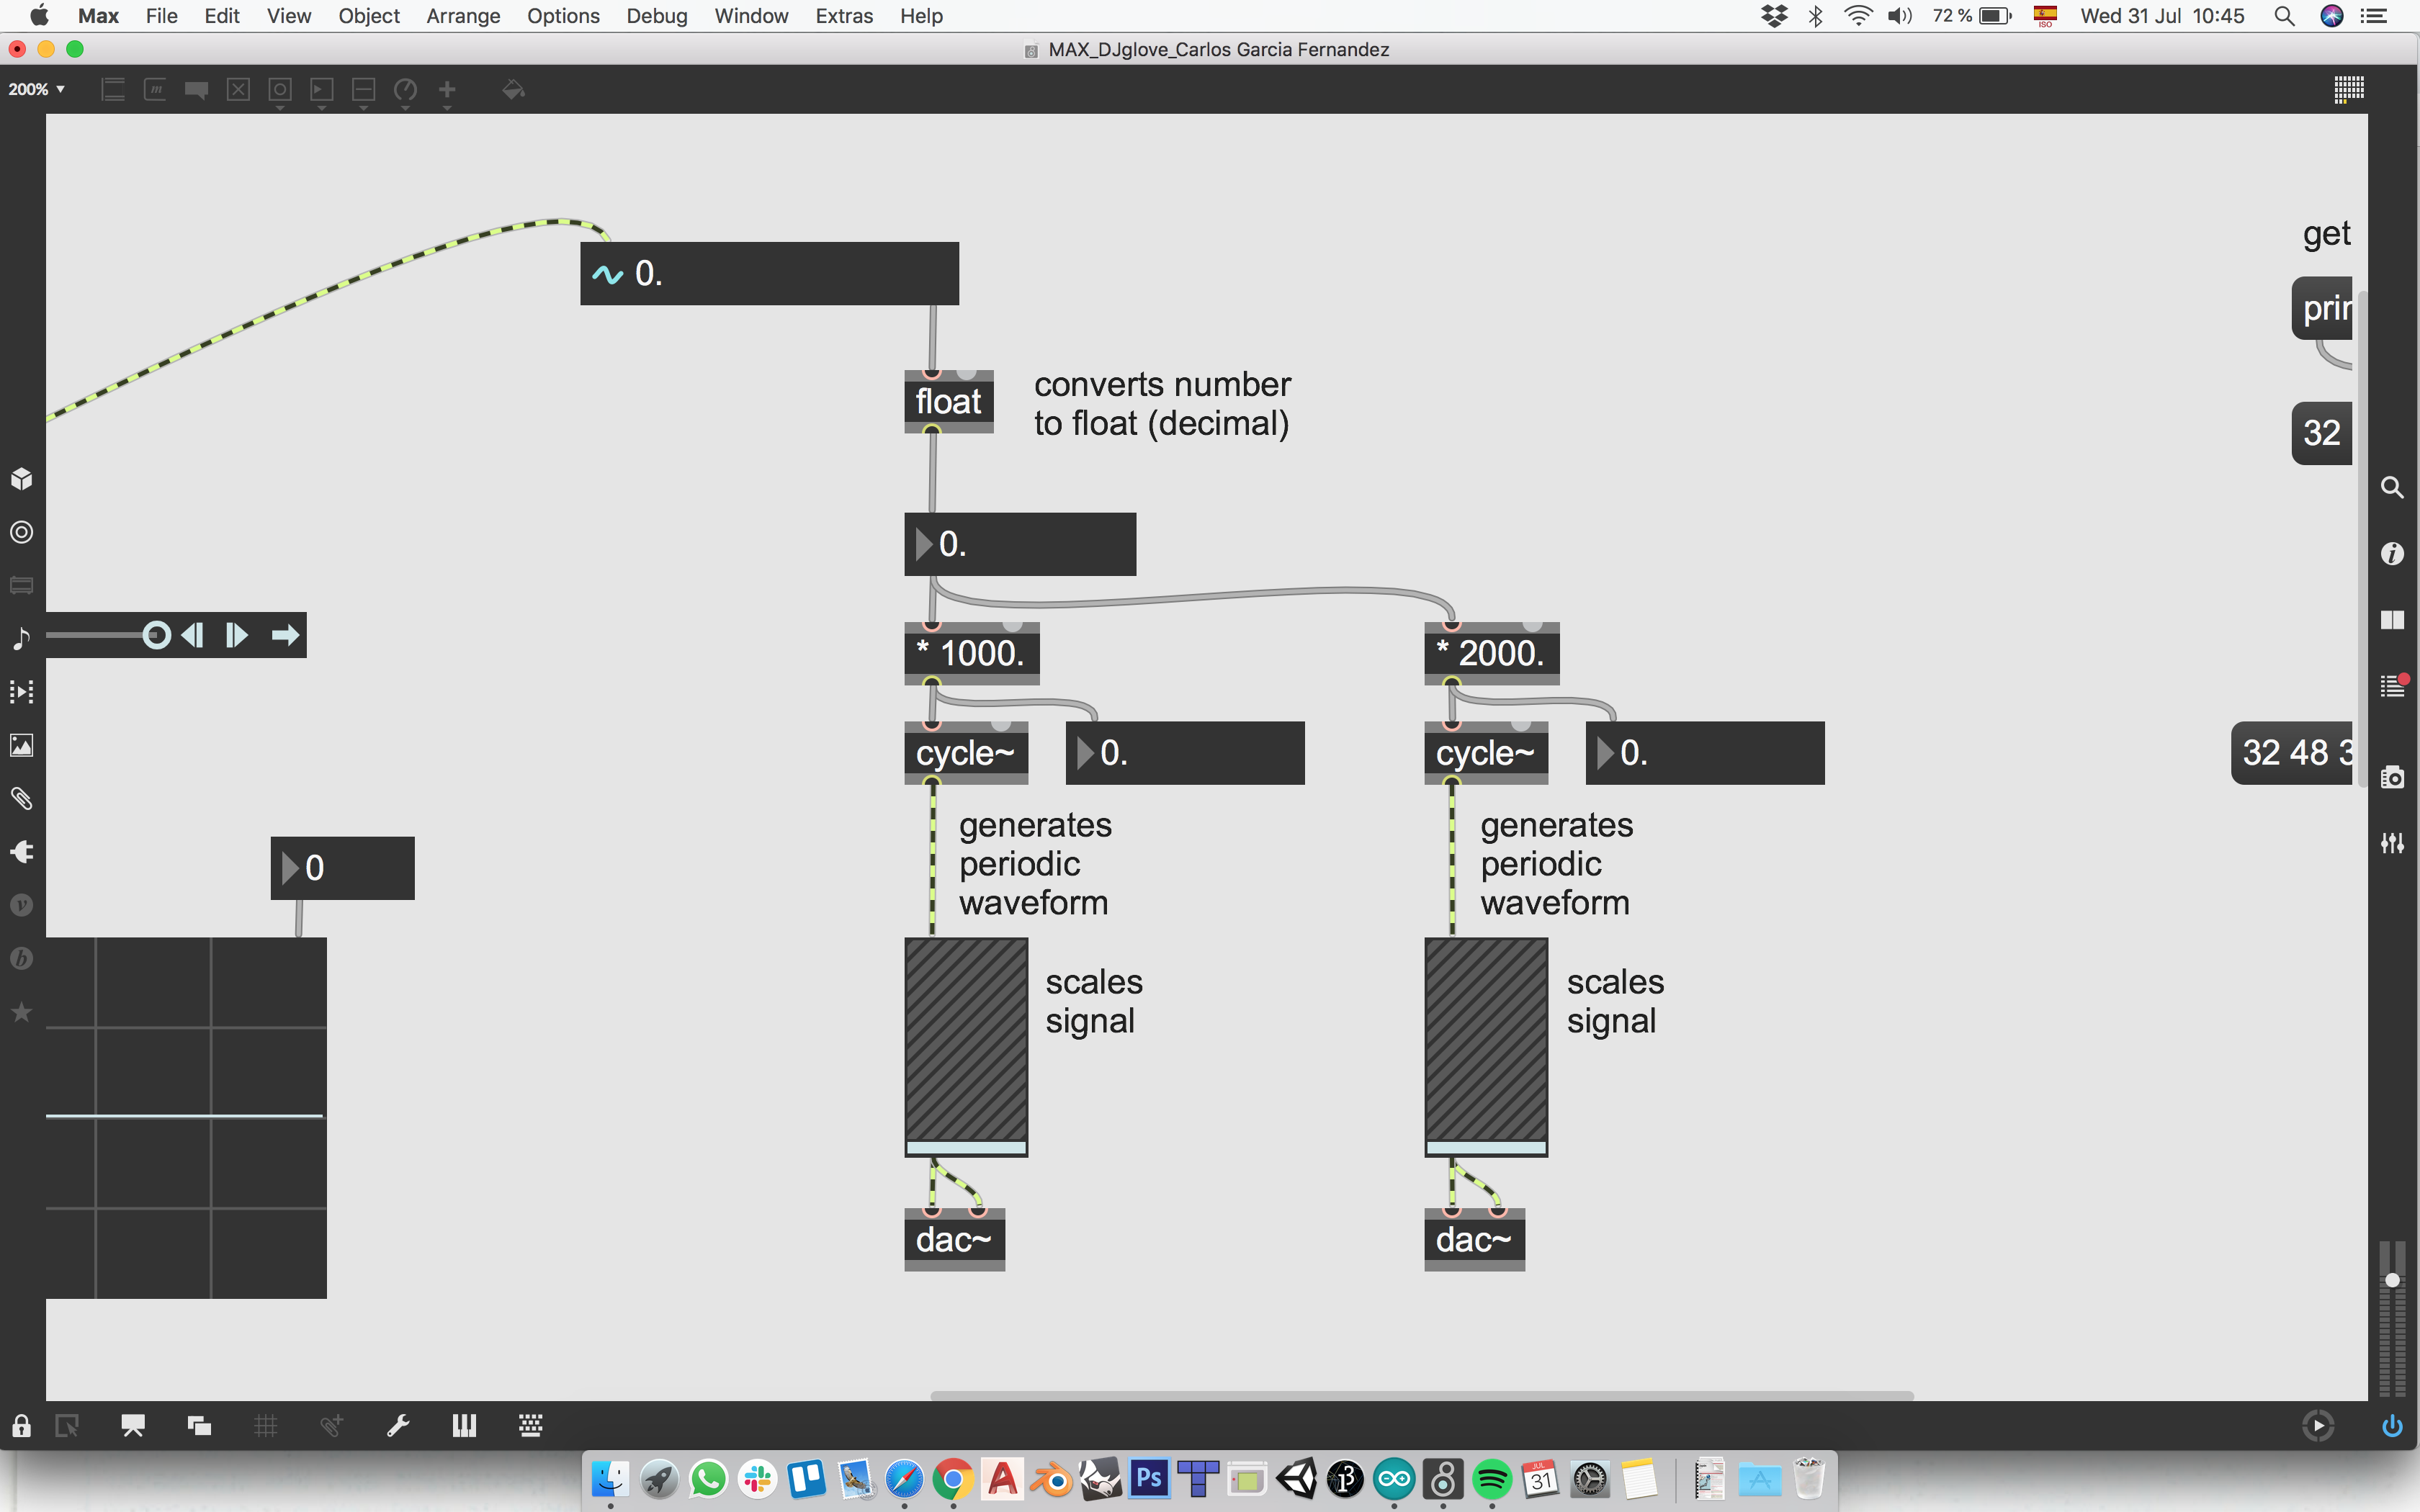Show the mixer sliders icon
Screen dimensions: 2420x1512
pos(2392,843)
